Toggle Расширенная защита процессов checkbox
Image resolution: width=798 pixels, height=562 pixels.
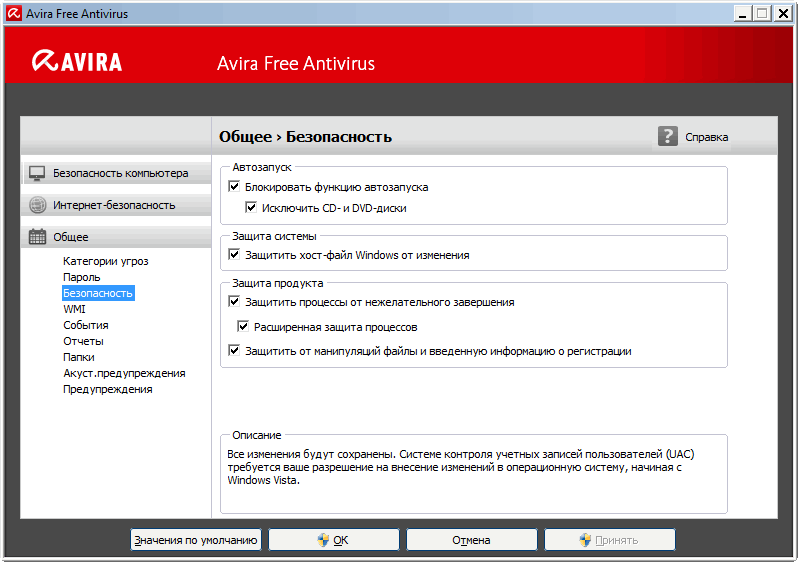tap(243, 327)
